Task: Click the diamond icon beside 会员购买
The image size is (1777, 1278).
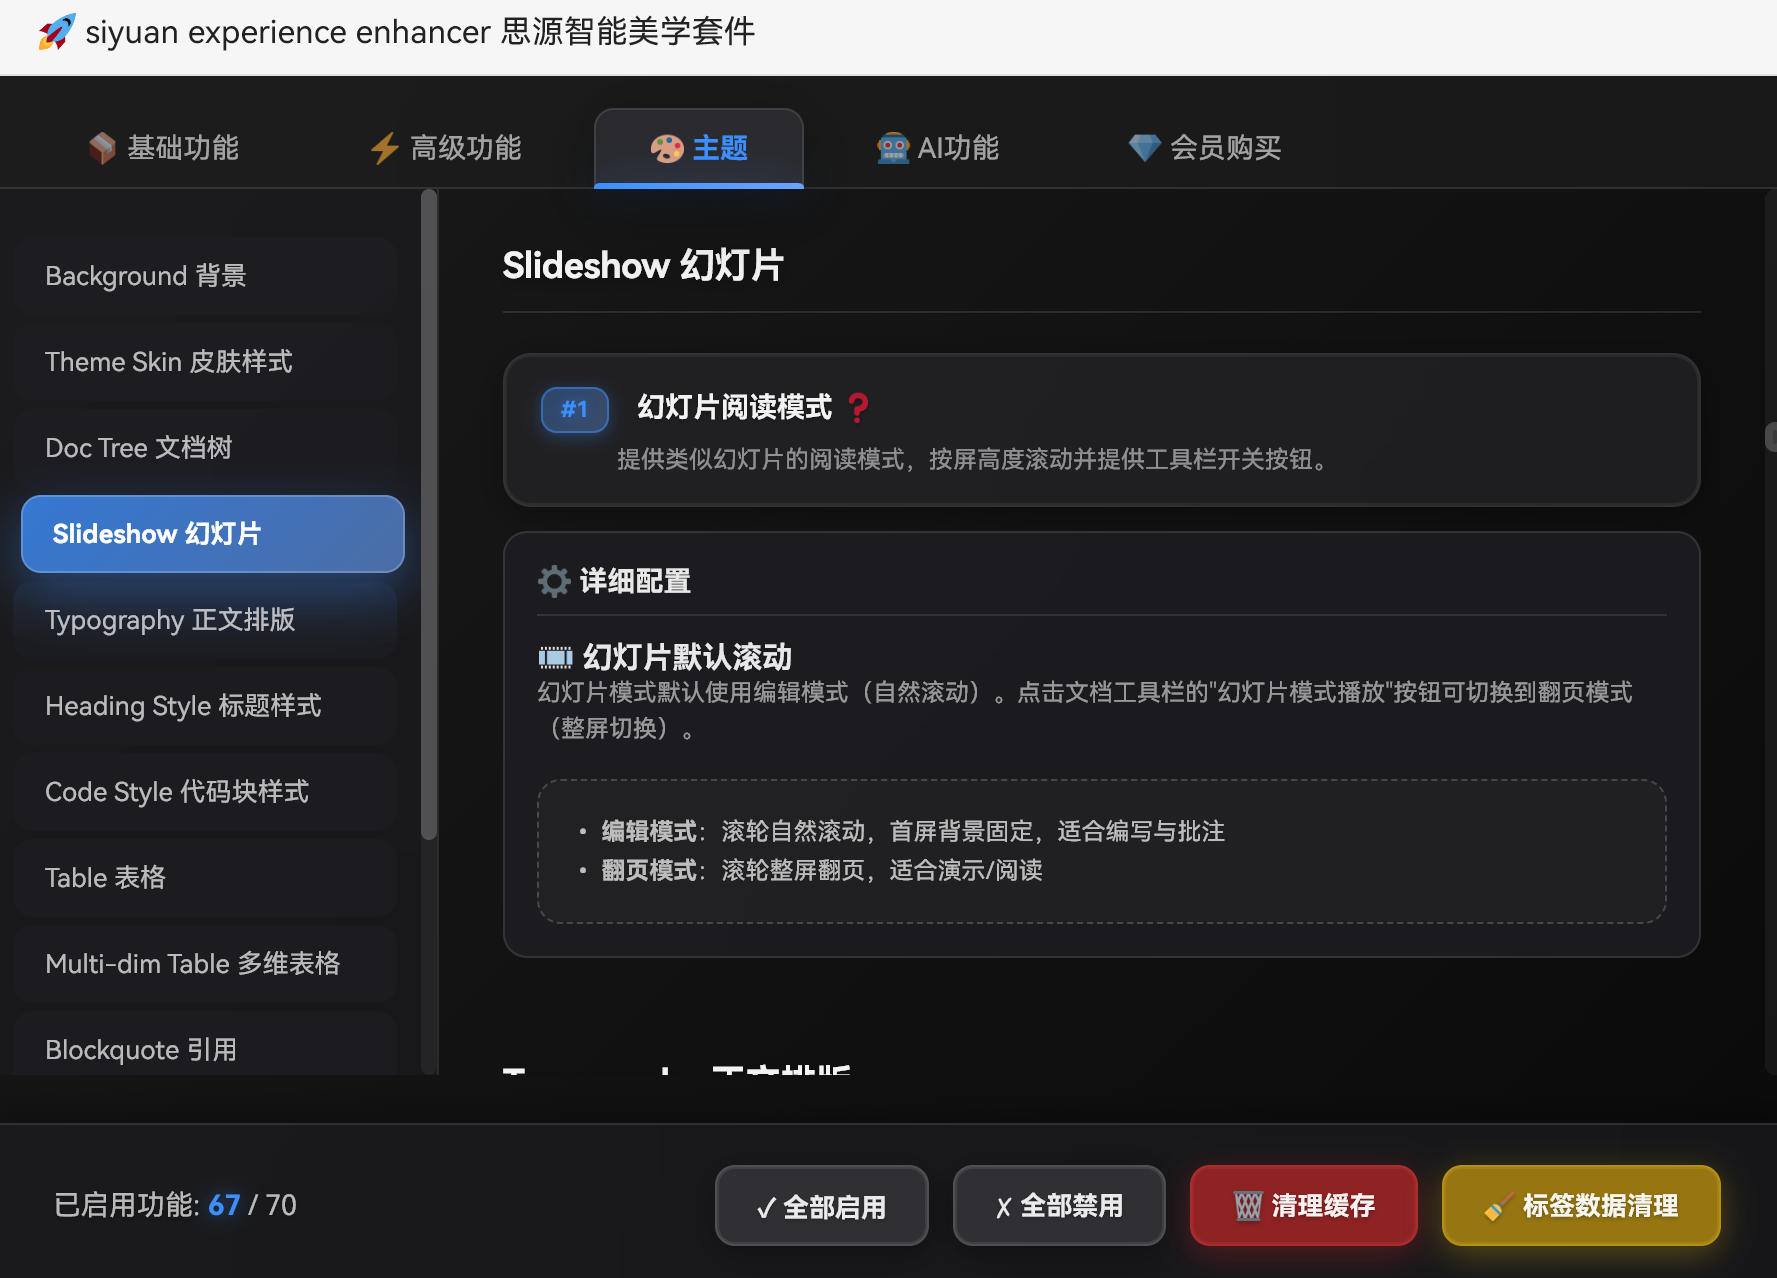Action: [x=1145, y=148]
